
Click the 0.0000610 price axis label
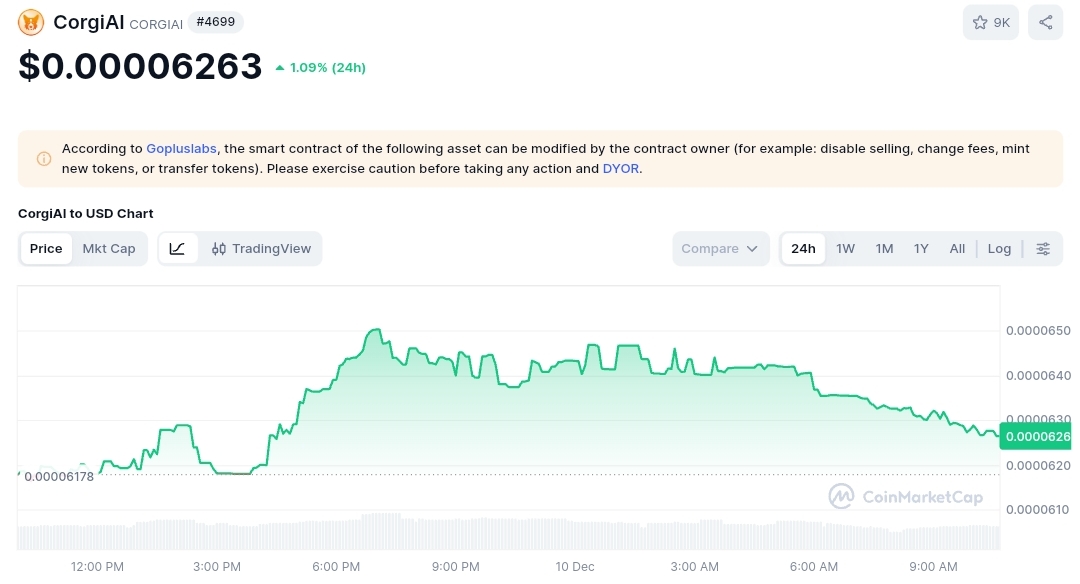[x=1038, y=510]
